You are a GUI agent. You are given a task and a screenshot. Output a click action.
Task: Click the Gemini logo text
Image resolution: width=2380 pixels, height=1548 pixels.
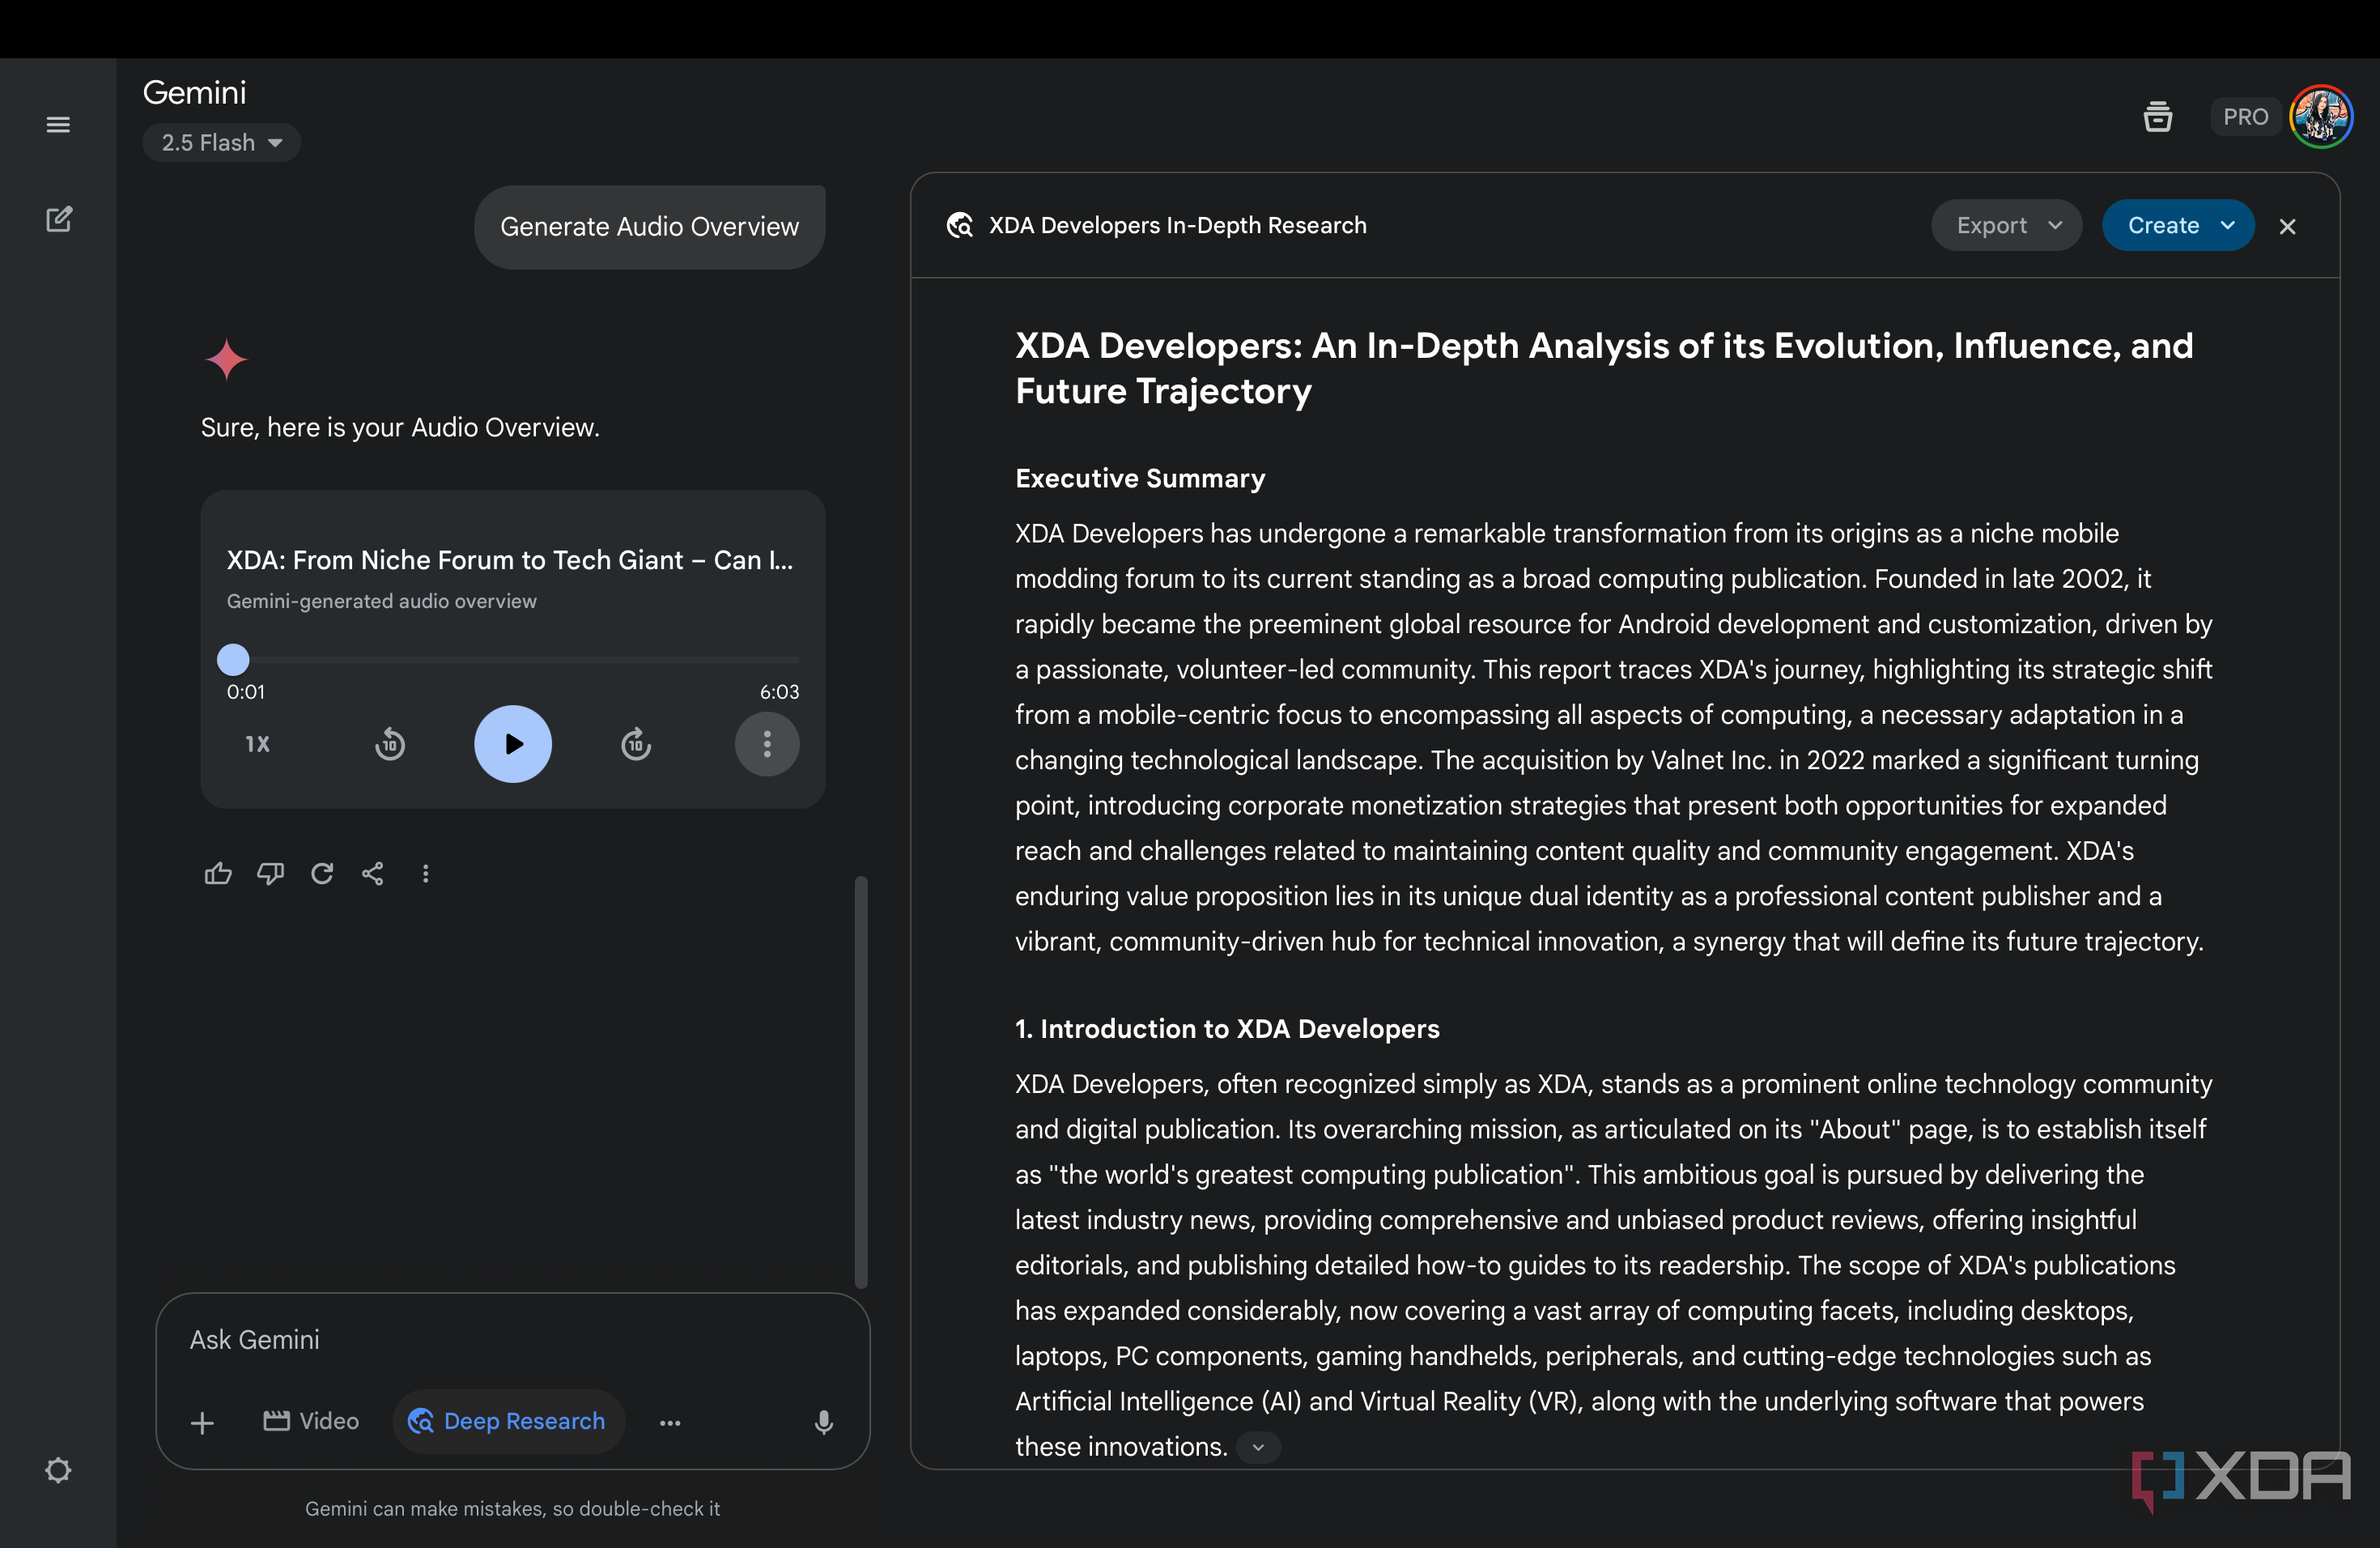[x=194, y=93]
